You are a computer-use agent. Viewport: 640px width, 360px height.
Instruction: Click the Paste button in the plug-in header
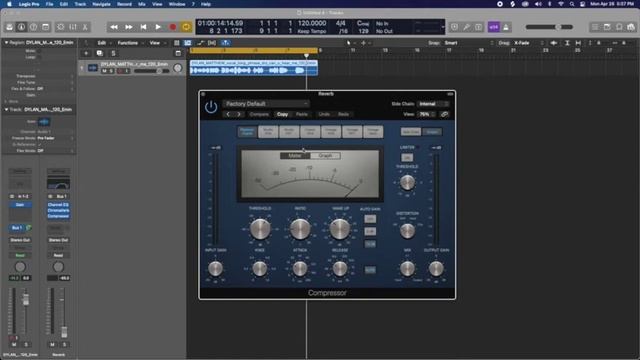click(x=302, y=114)
